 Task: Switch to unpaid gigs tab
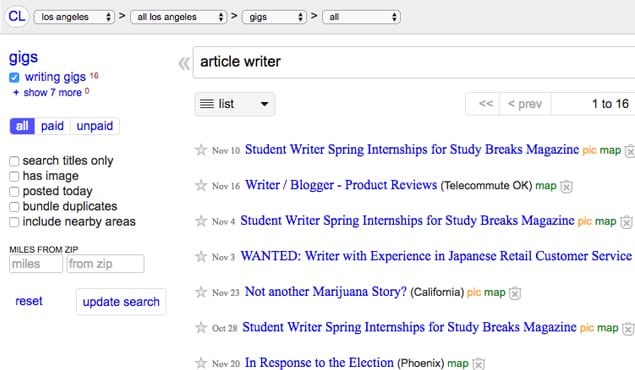(95, 126)
